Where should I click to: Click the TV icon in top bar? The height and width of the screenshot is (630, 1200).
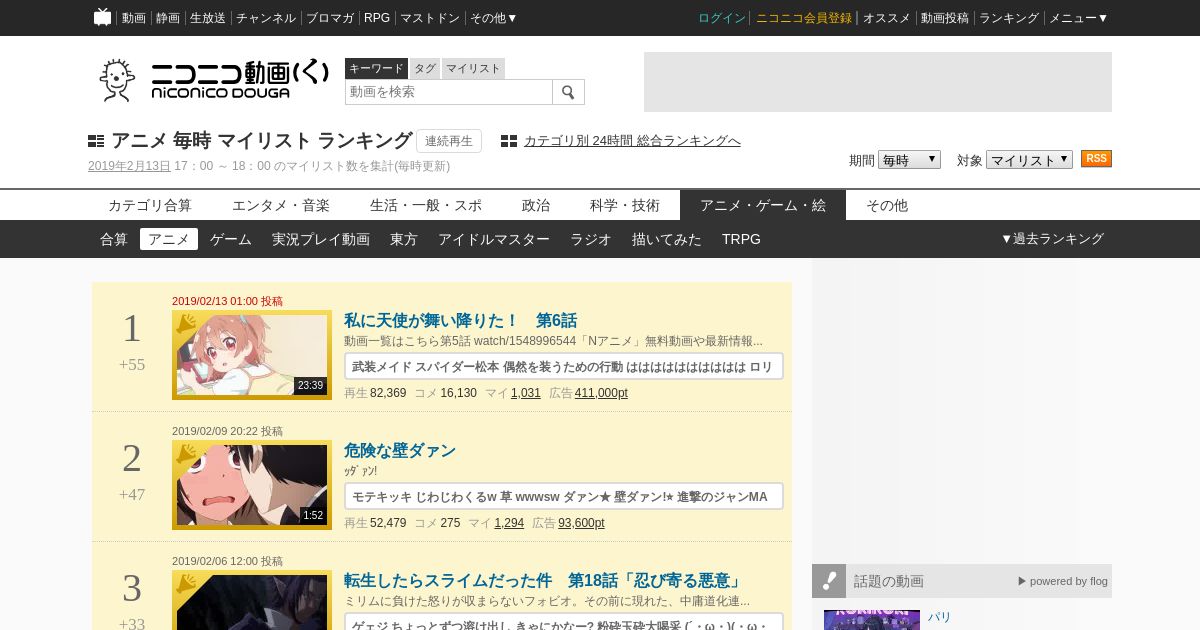[102, 17]
